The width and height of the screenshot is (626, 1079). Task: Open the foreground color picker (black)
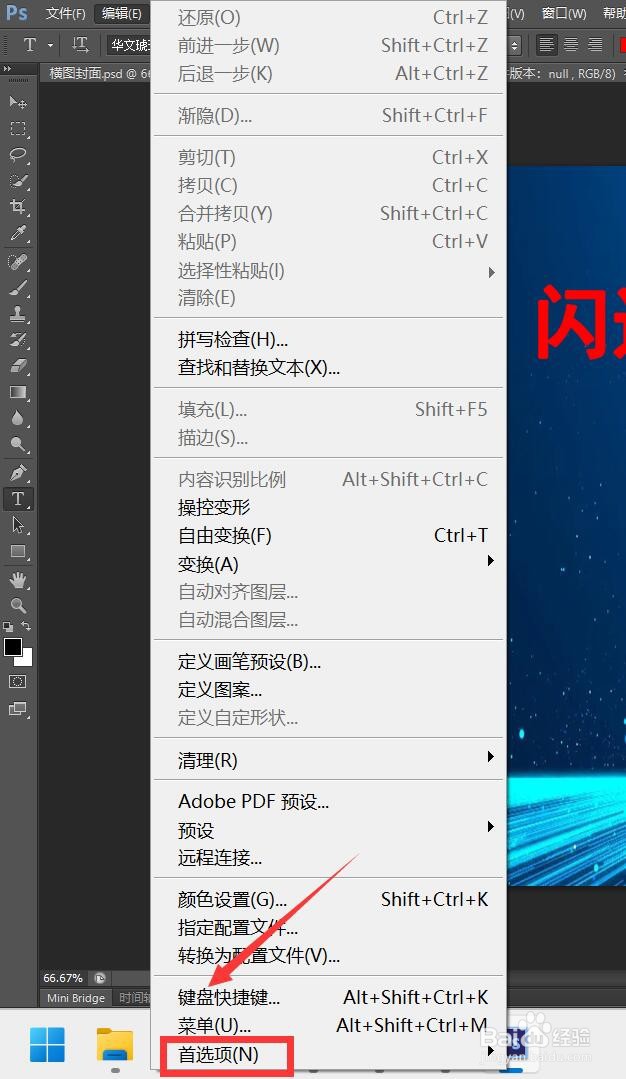[x=13, y=647]
